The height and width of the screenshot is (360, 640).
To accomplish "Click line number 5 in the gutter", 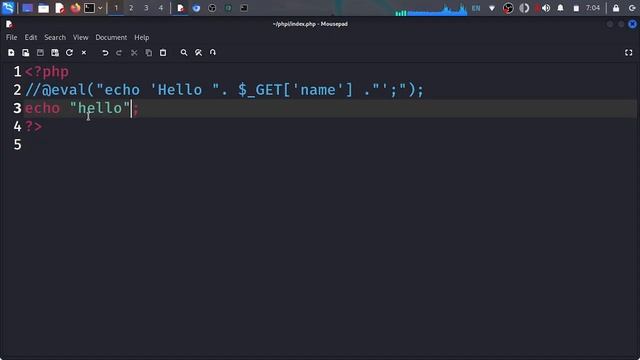I will point(17,144).
